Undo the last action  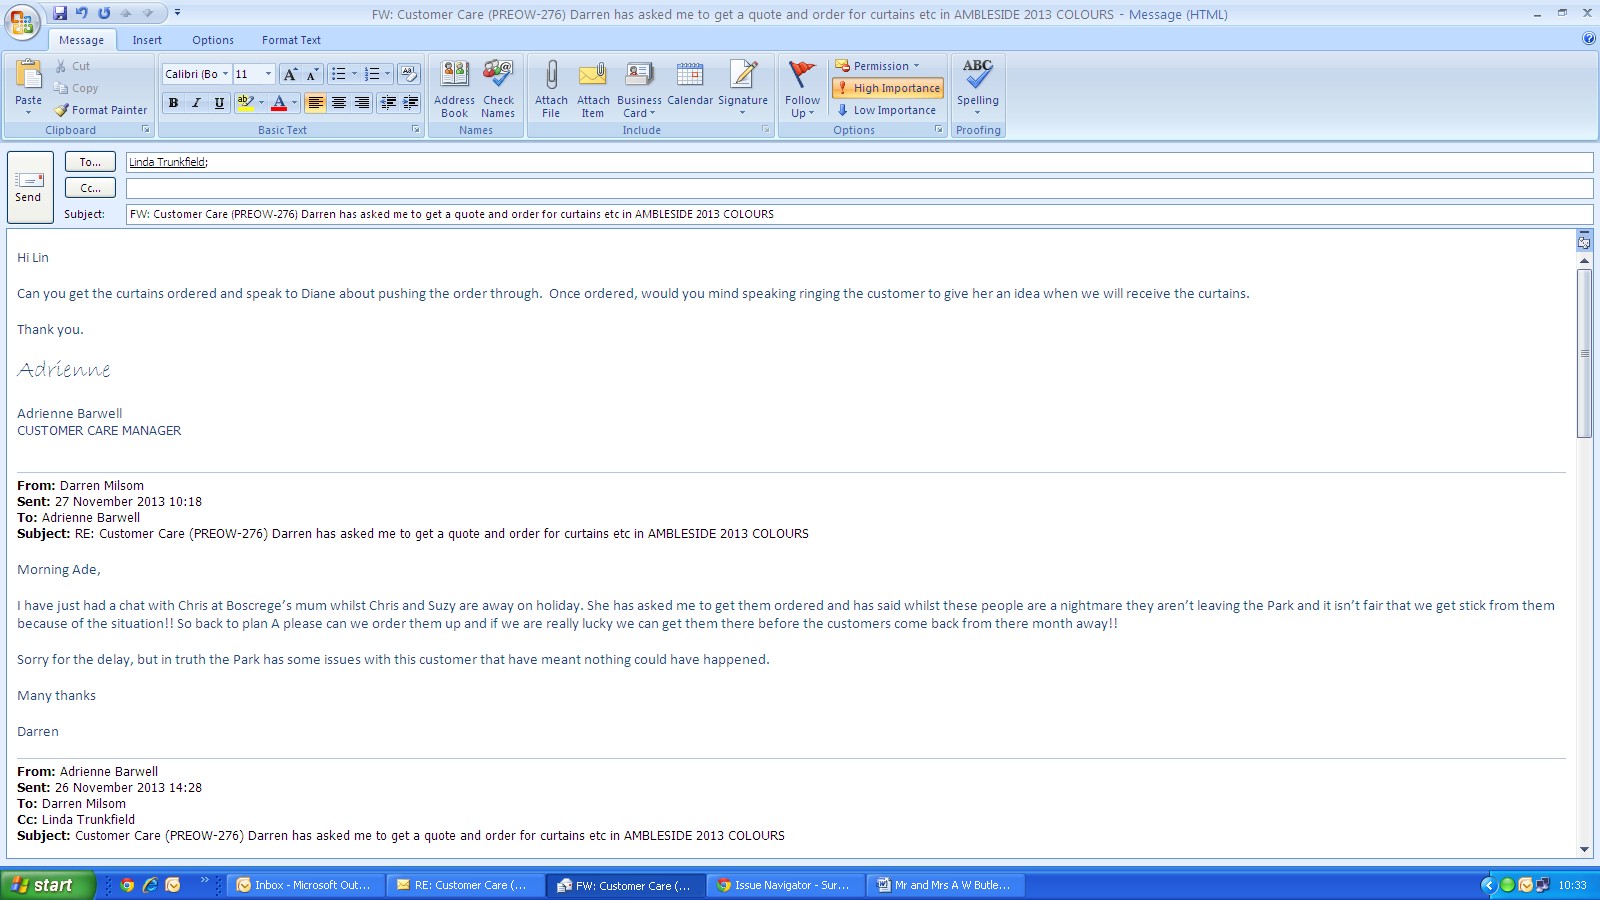(82, 13)
